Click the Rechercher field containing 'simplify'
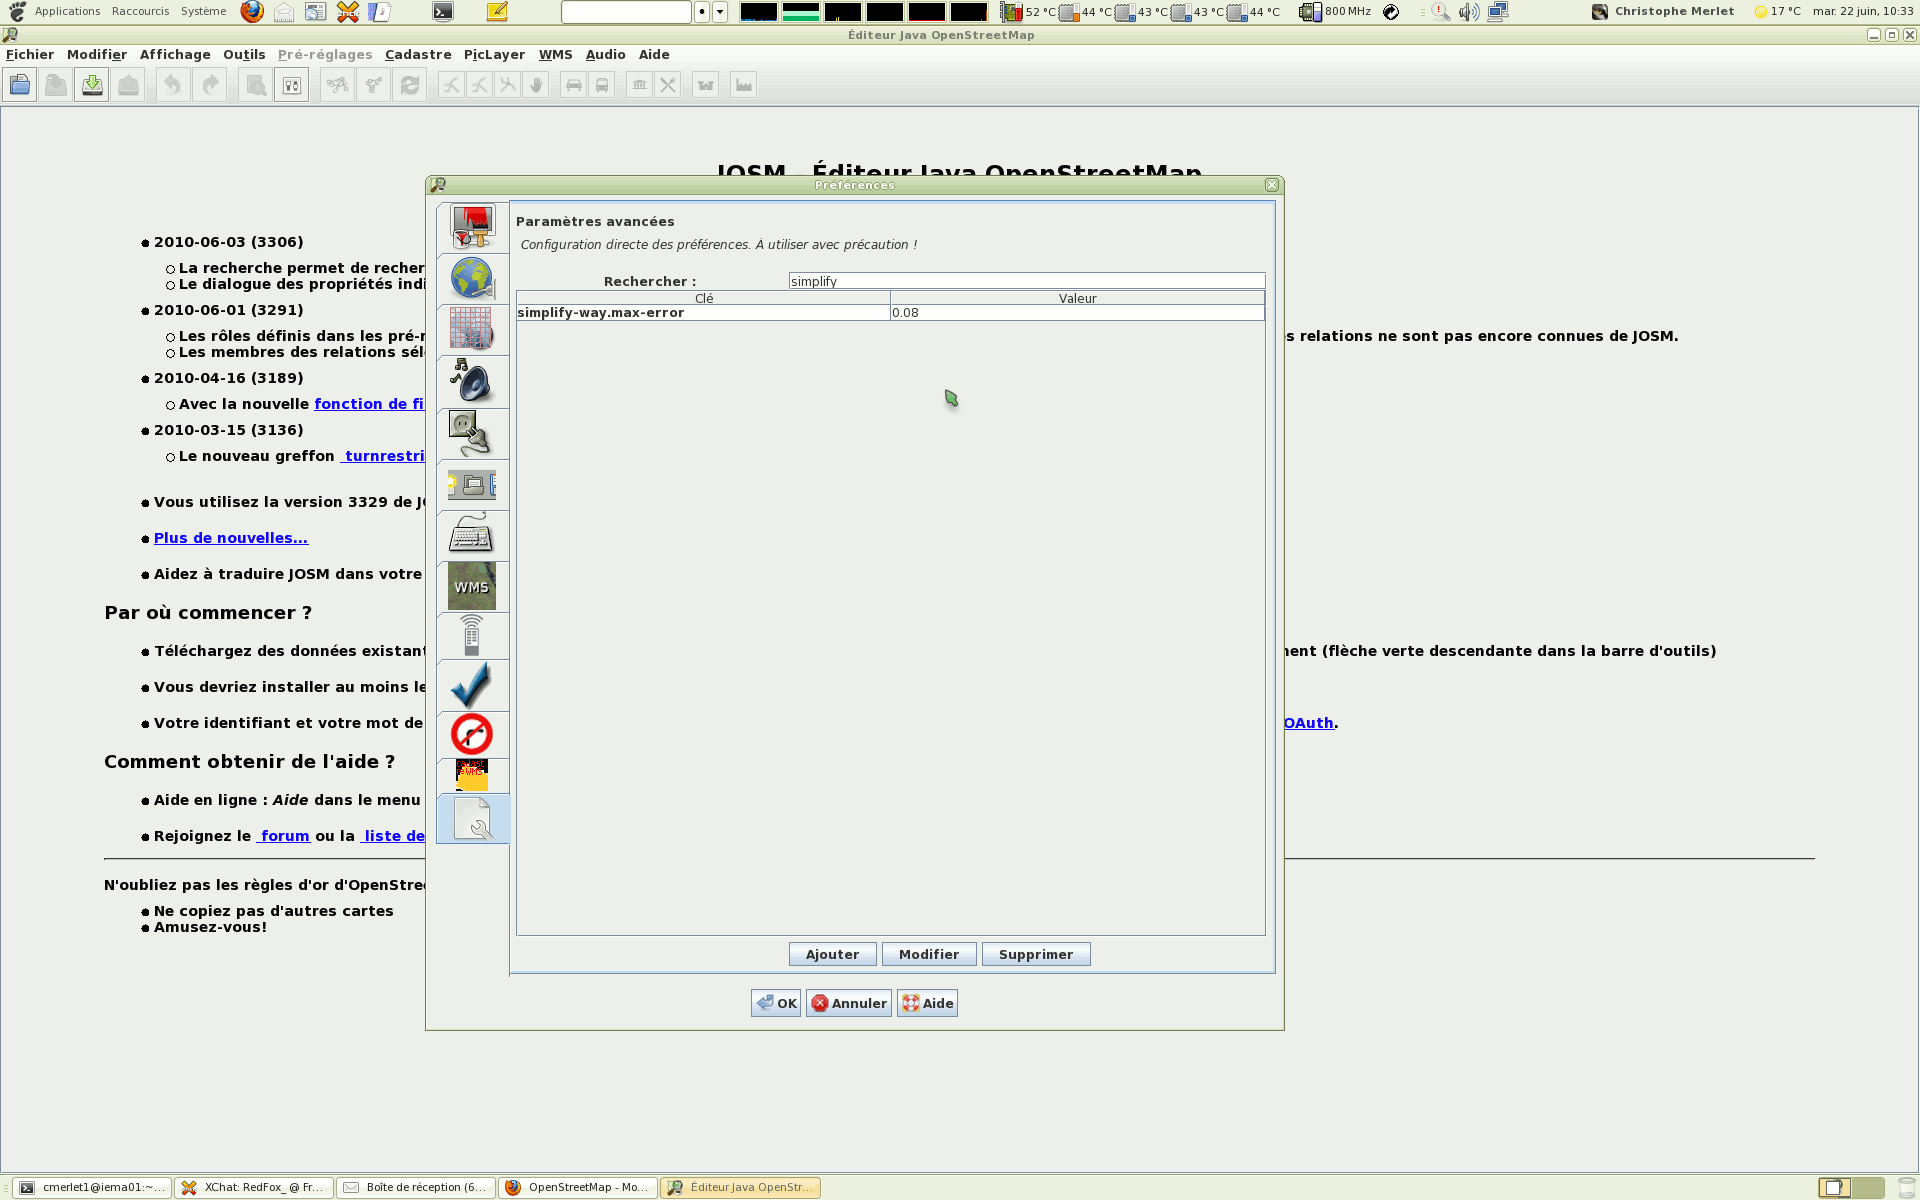Screen dimensions: 1920x1200 (x=1026, y=281)
